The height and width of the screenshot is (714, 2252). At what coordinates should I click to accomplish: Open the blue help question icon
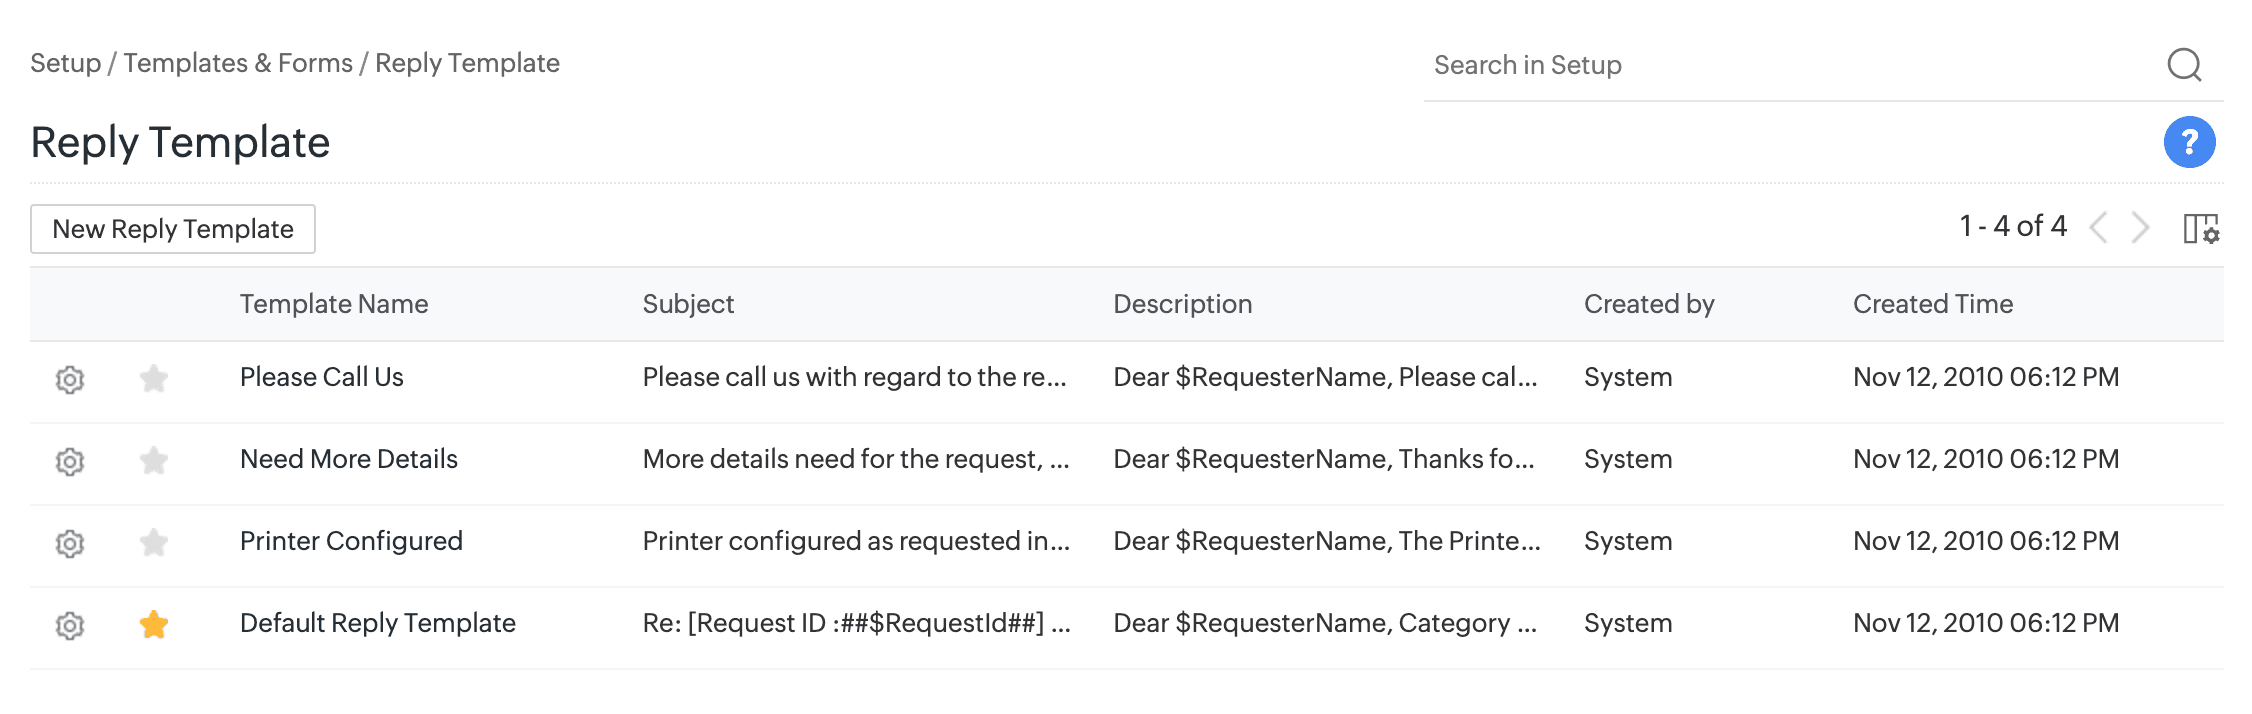(2189, 142)
